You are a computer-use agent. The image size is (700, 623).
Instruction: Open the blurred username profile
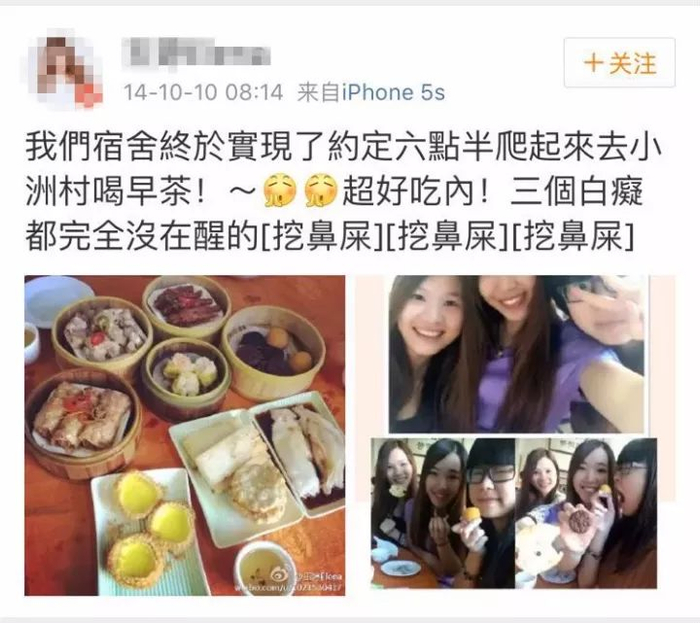(x=196, y=54)
